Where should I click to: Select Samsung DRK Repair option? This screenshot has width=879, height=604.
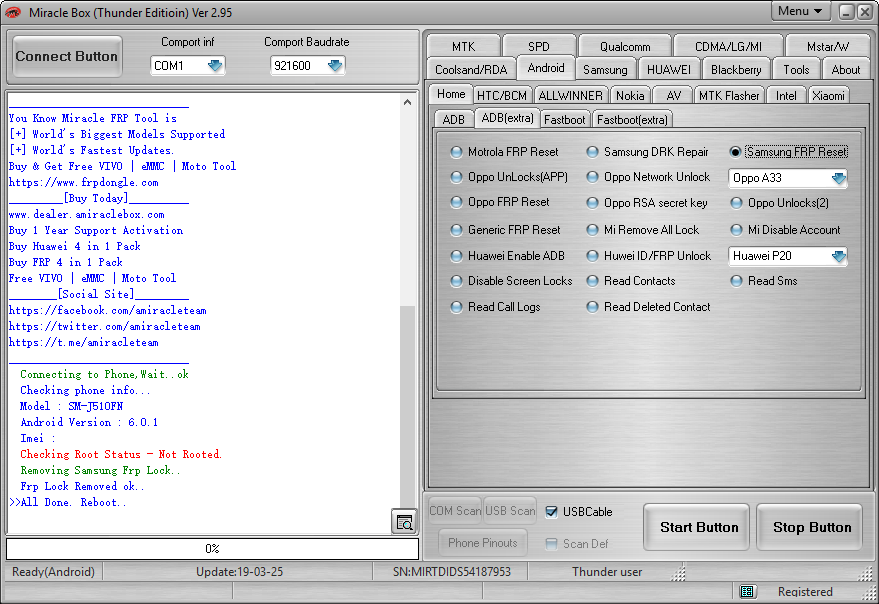pos(647,152)
